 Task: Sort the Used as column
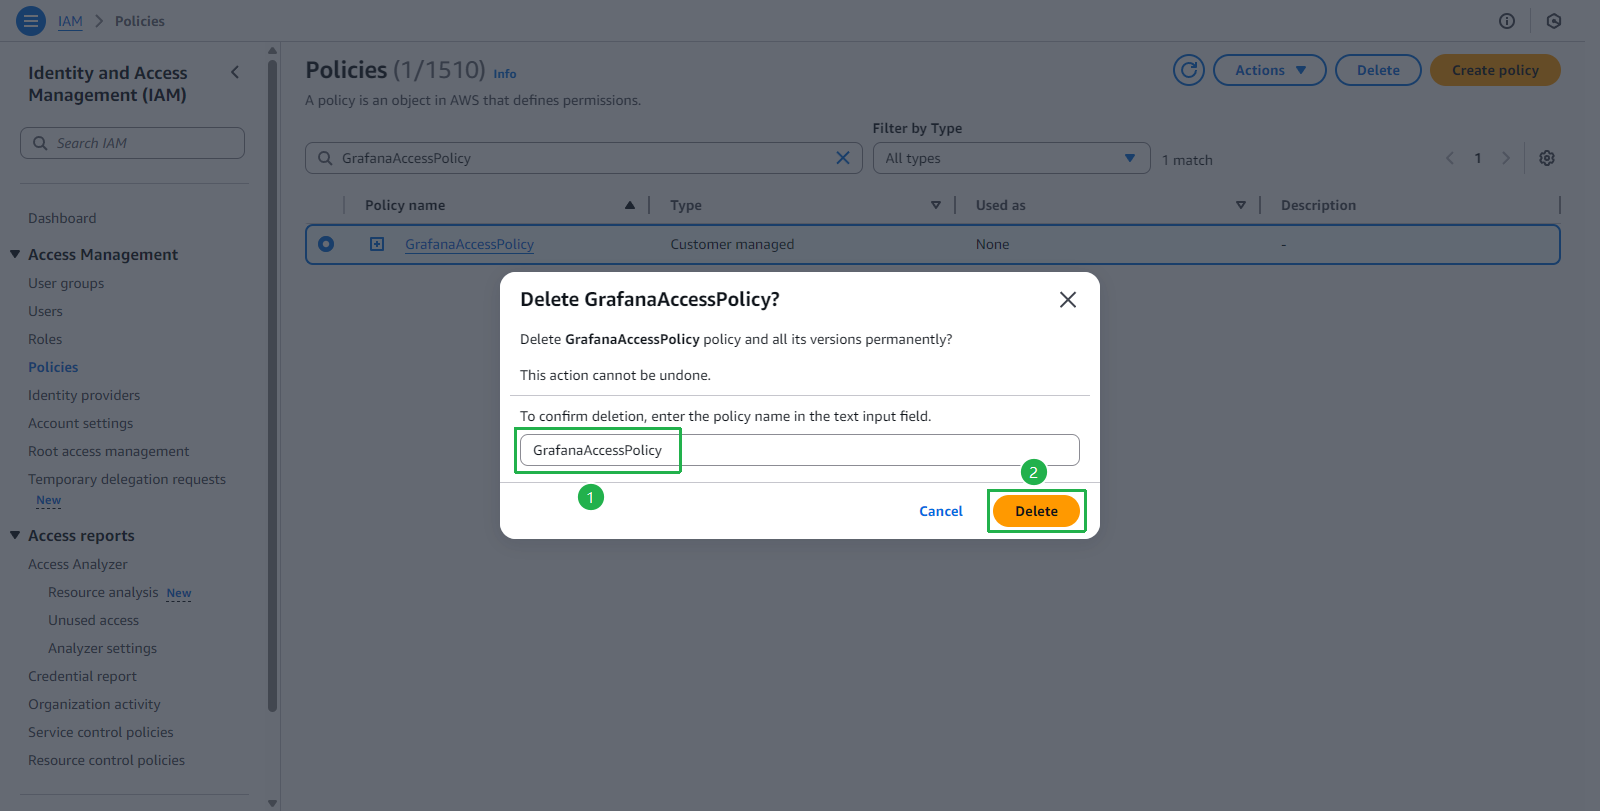[x=1241, y=205]
